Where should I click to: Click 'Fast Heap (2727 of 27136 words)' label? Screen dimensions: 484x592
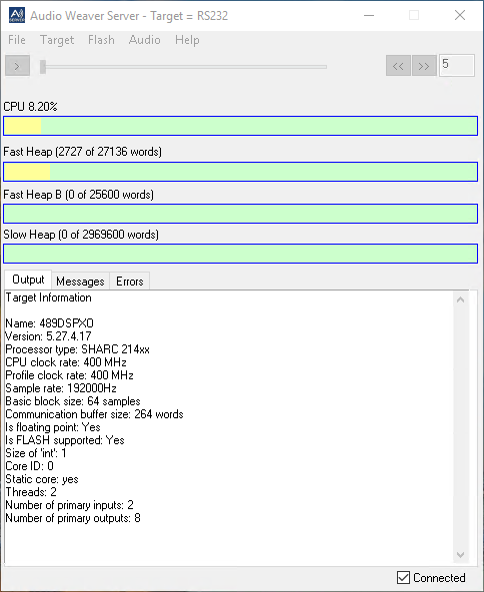pyautogui.click(x=82, y=152)
